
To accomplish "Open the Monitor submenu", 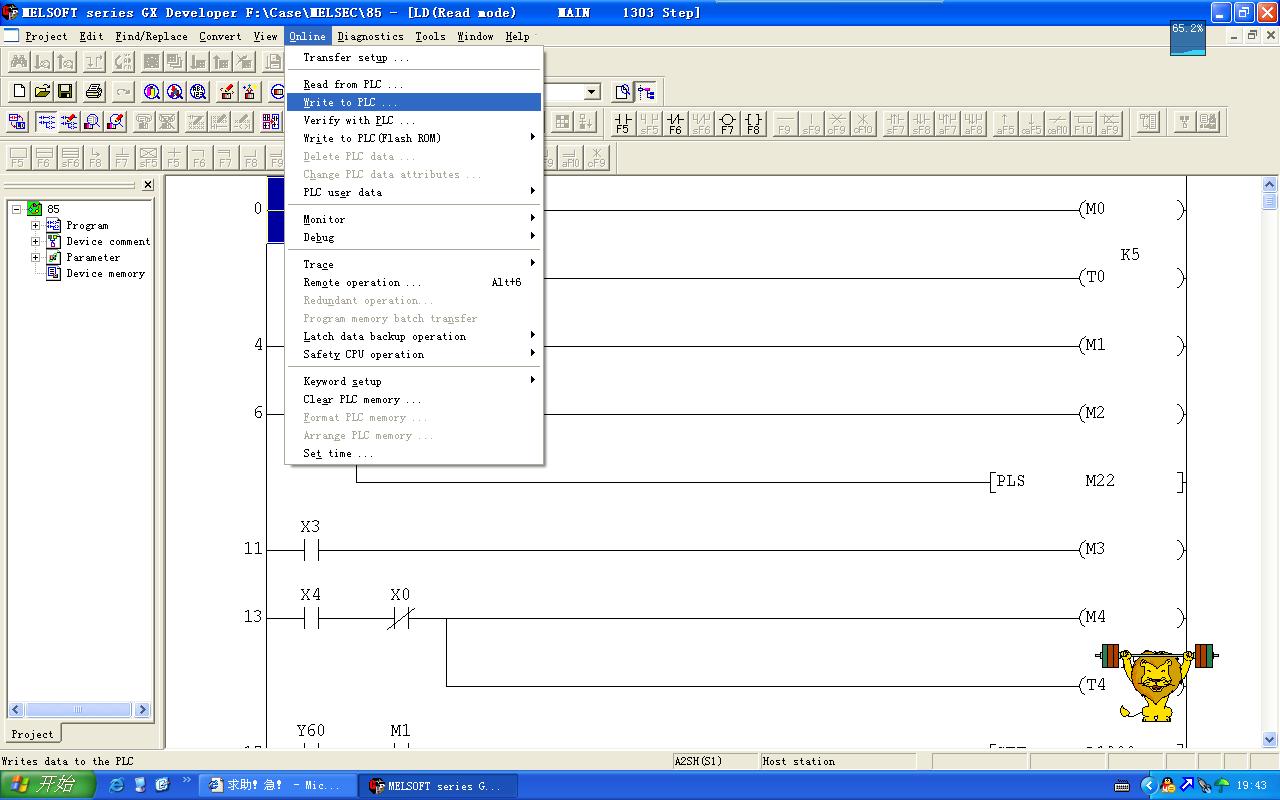I will [324, 219].
